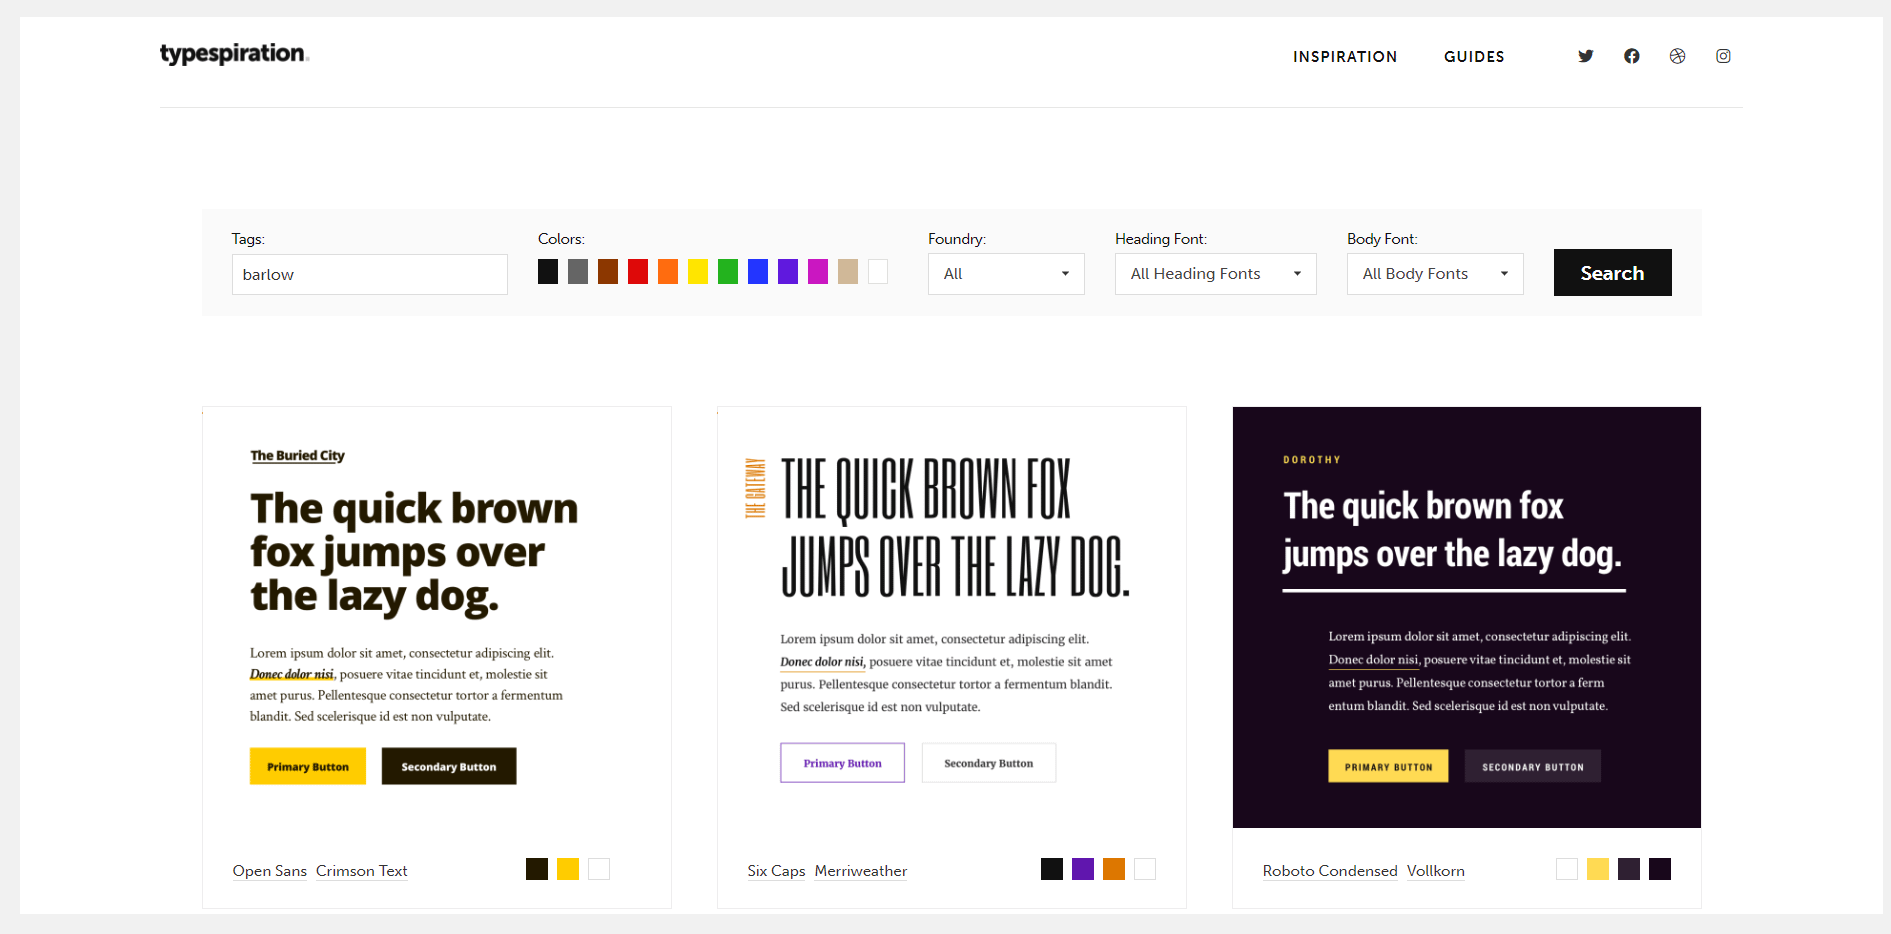
Task: Open the Crimson Text font link
Action: point(362,871)
